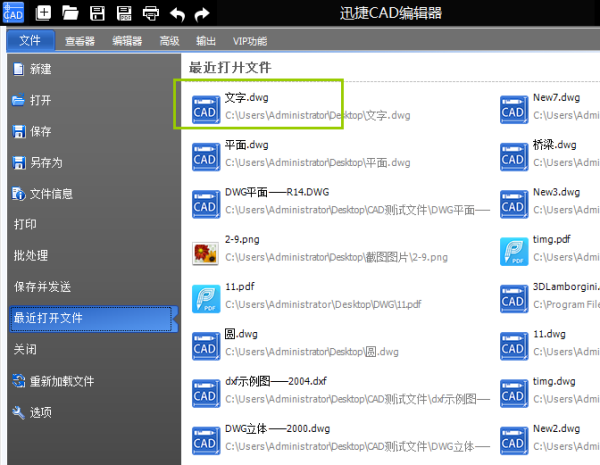Click the CAD icon for 圆.dwg
This screenshot has width=600, height=465.
click(206, 346)
